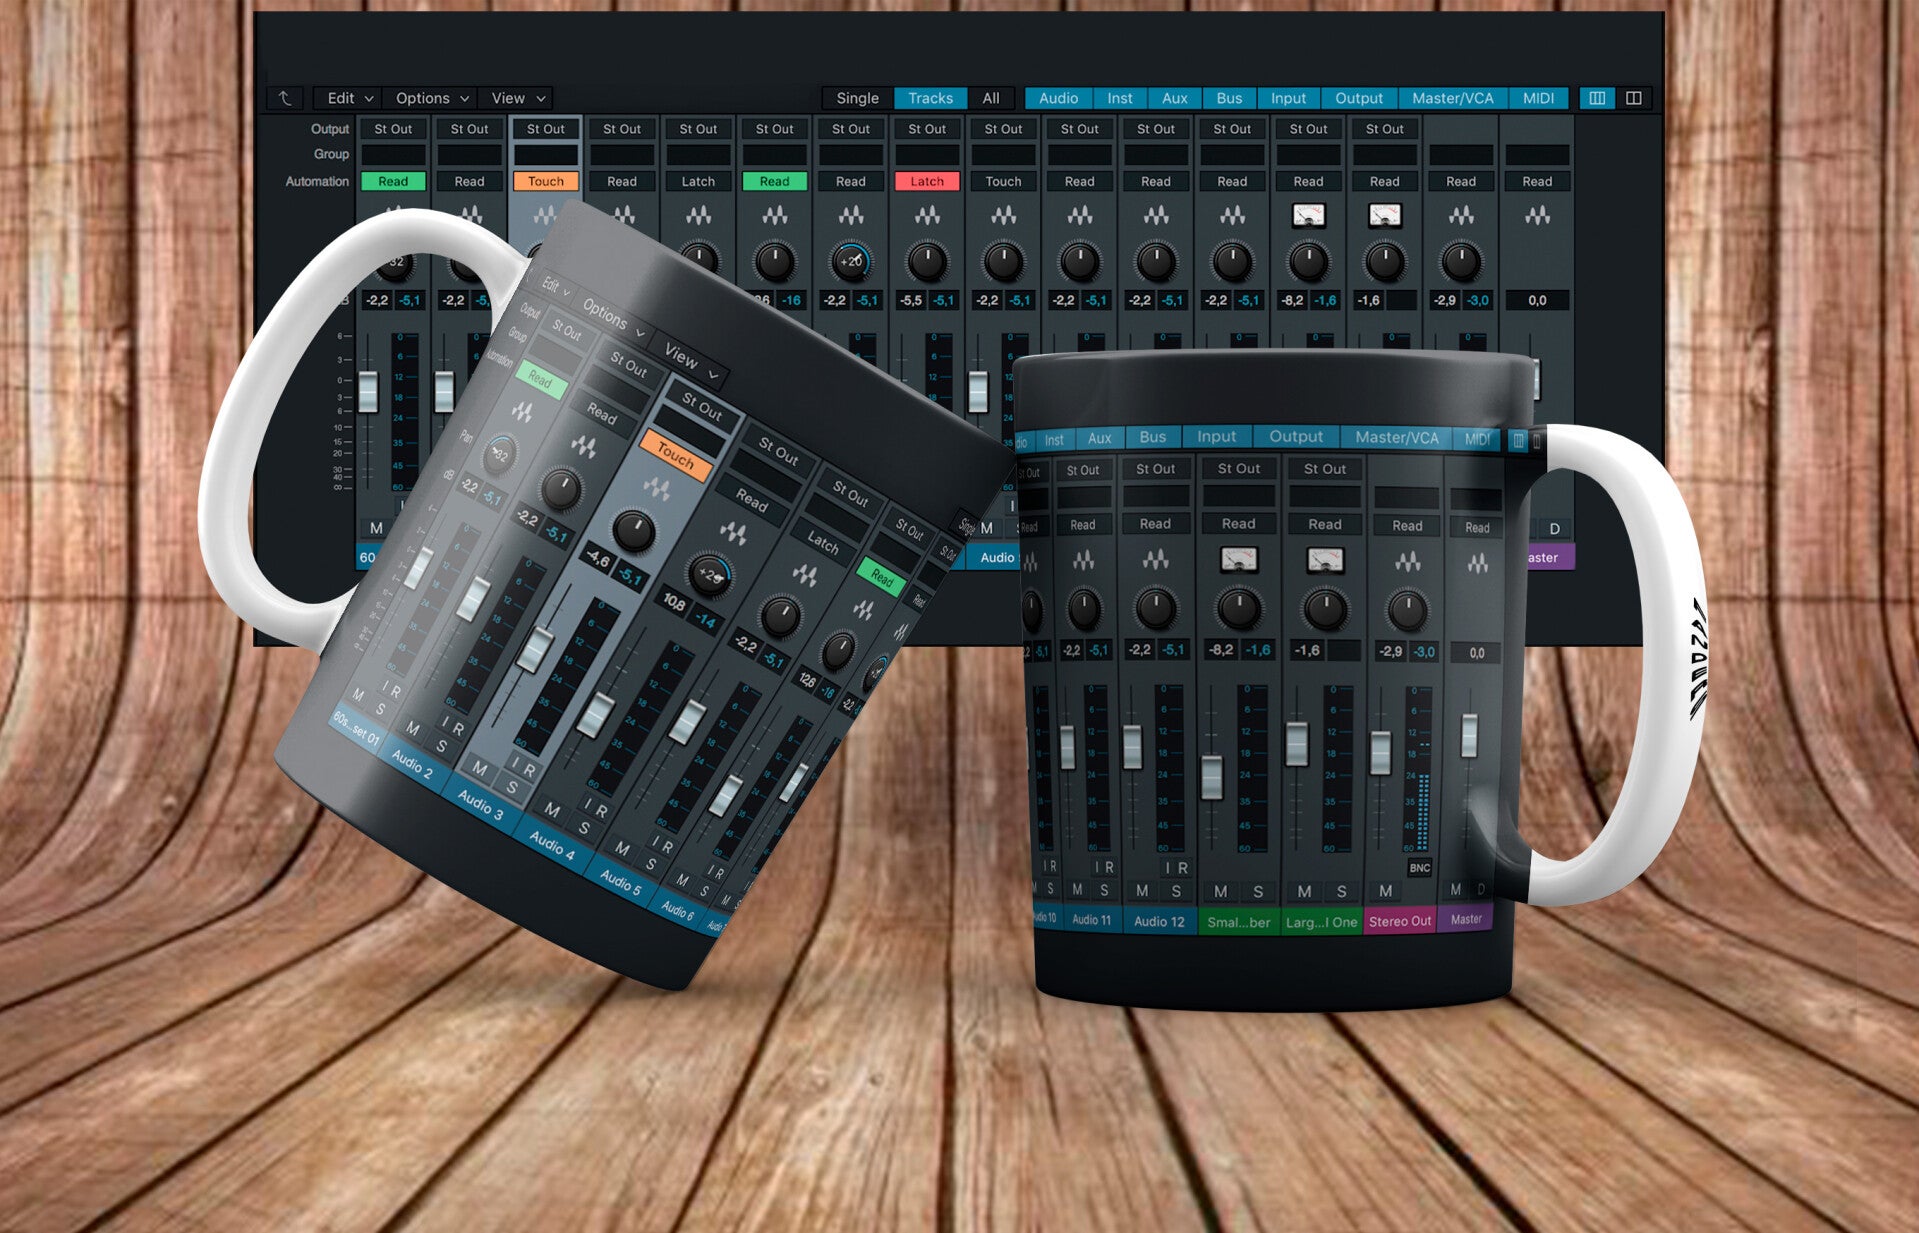Mute the Smal...ber channel on the right mug
The width and height of the screenshot is (1919, 1233).
1220,891
